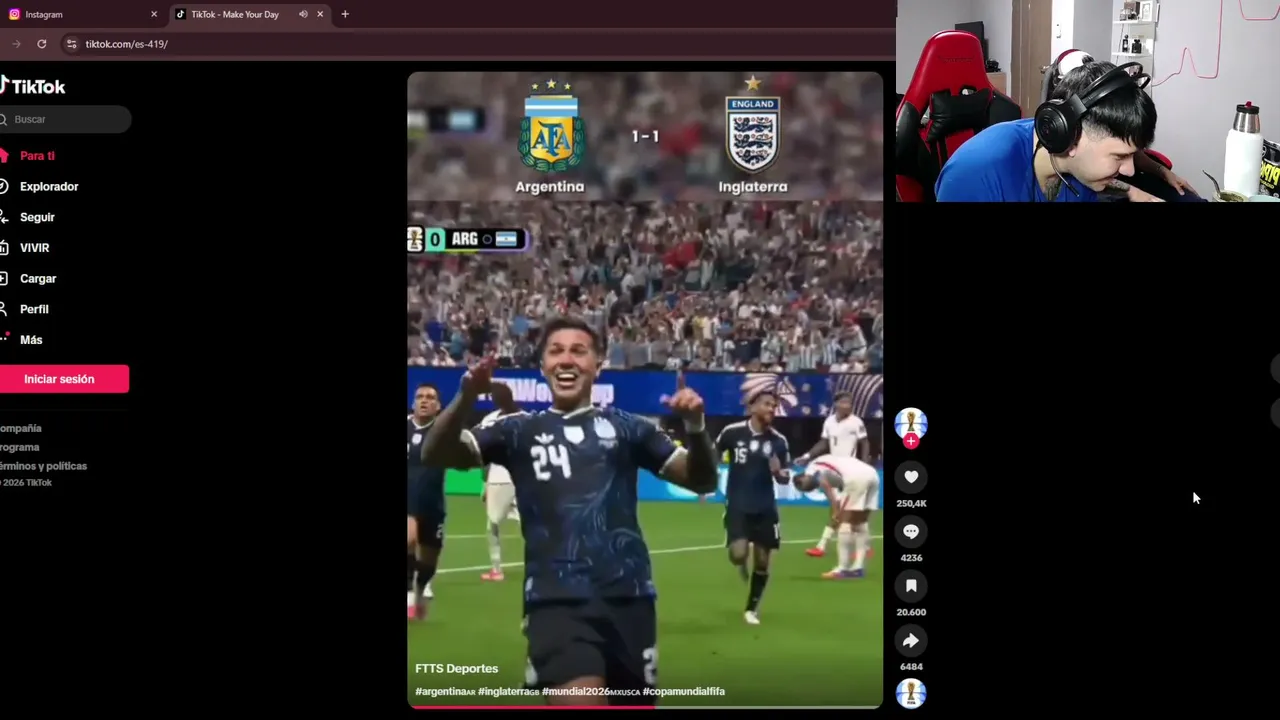Open the FTTS Deportes creator name
The height and width of the screenshot is (720, 1280).
click(456, 668)
